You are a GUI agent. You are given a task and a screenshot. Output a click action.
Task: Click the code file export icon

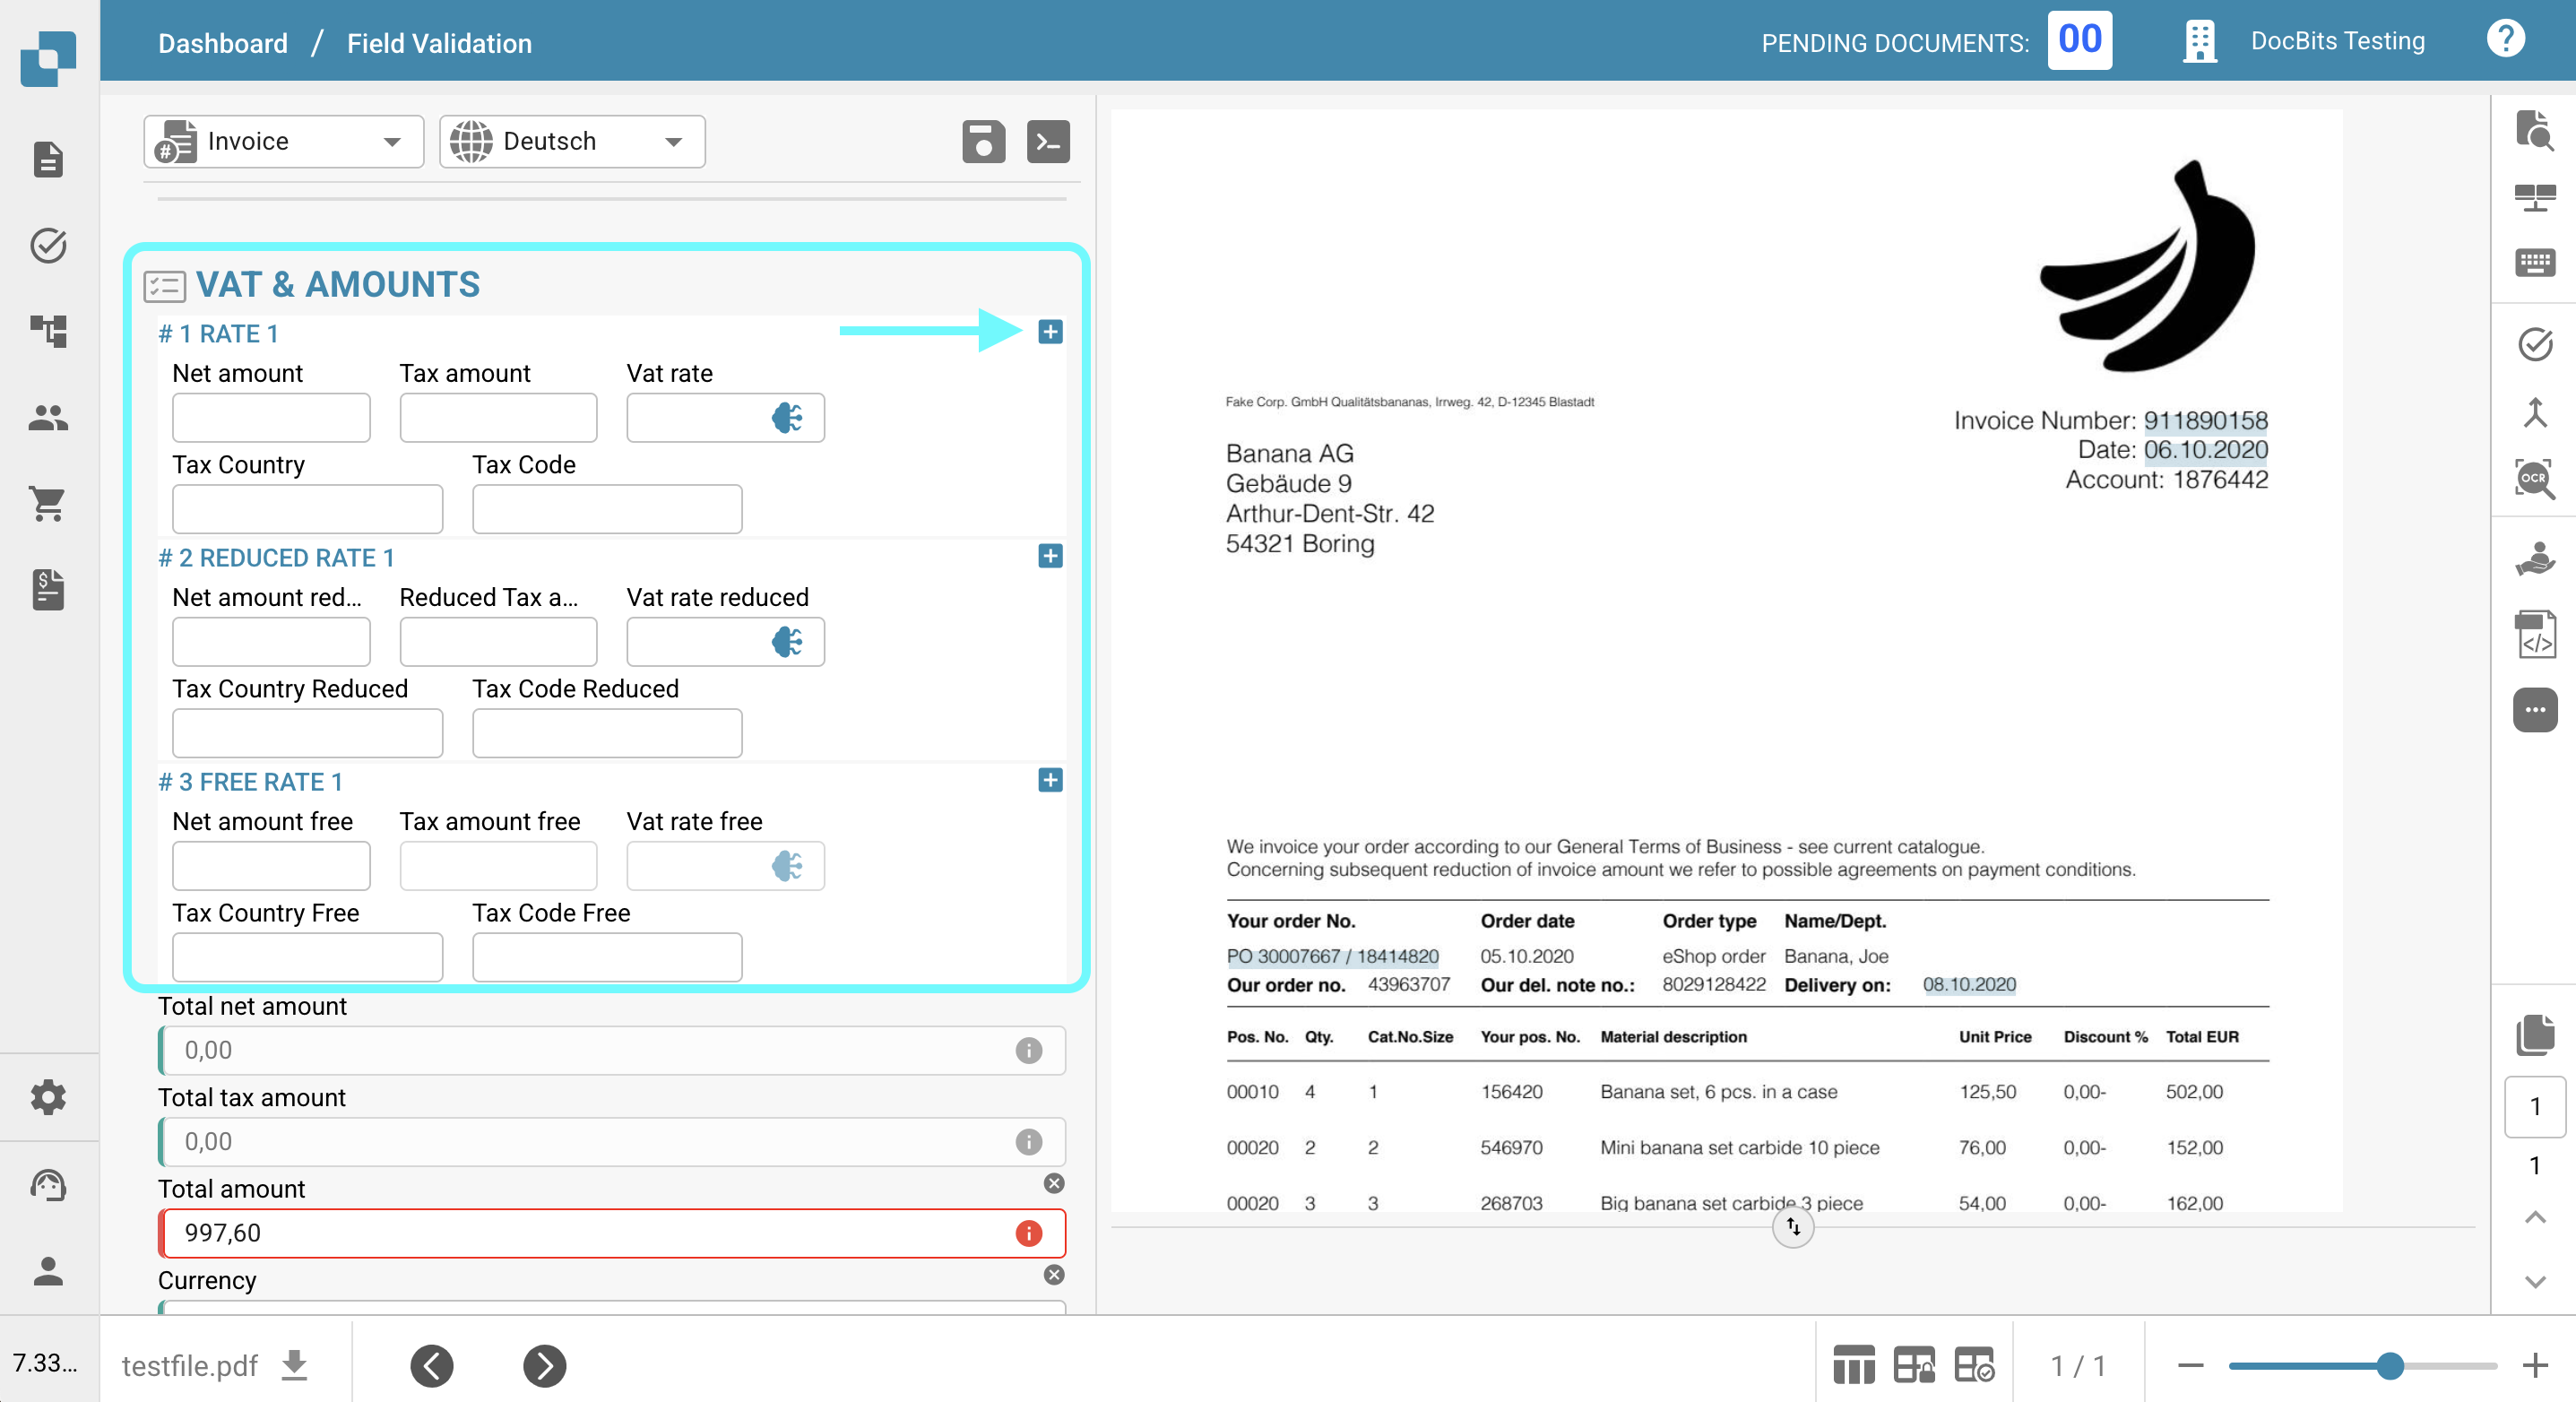click(x=2534, y=635)
